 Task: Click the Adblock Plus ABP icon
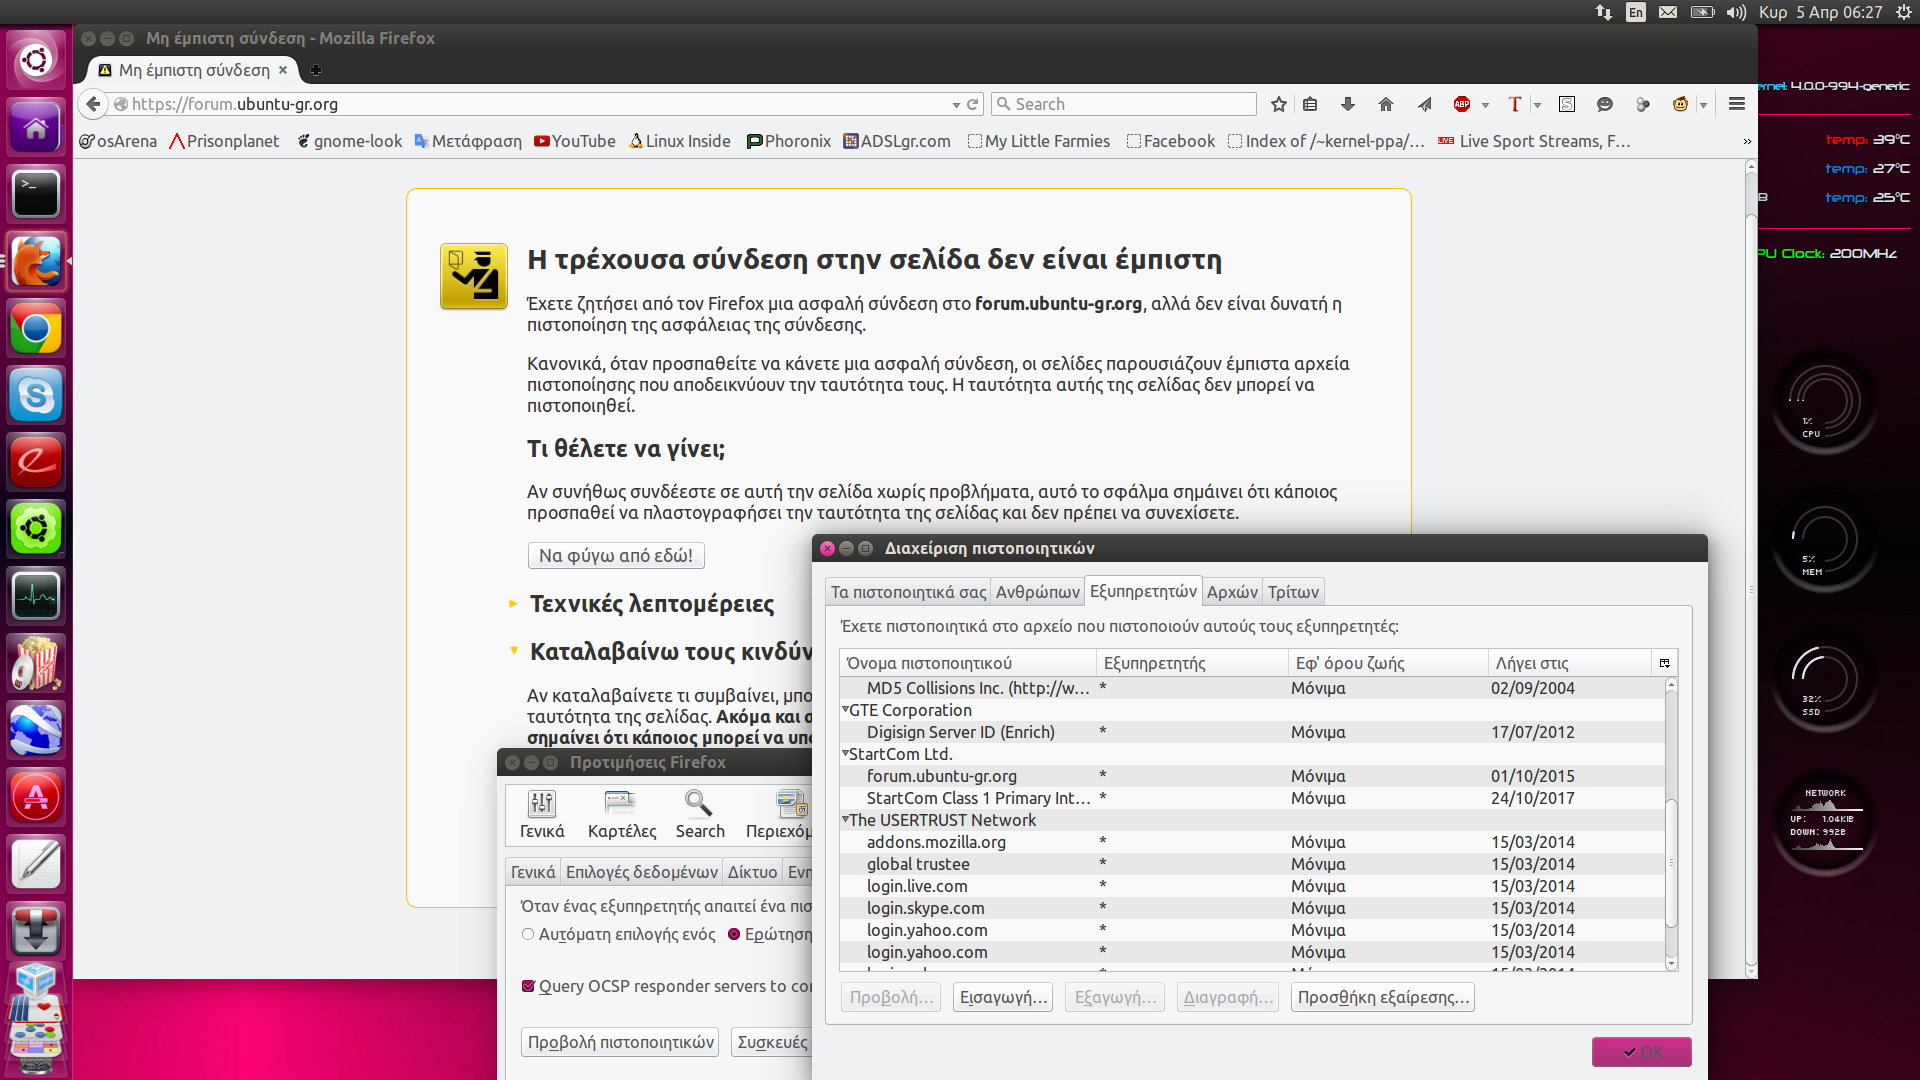click(x=1462, y=104)
